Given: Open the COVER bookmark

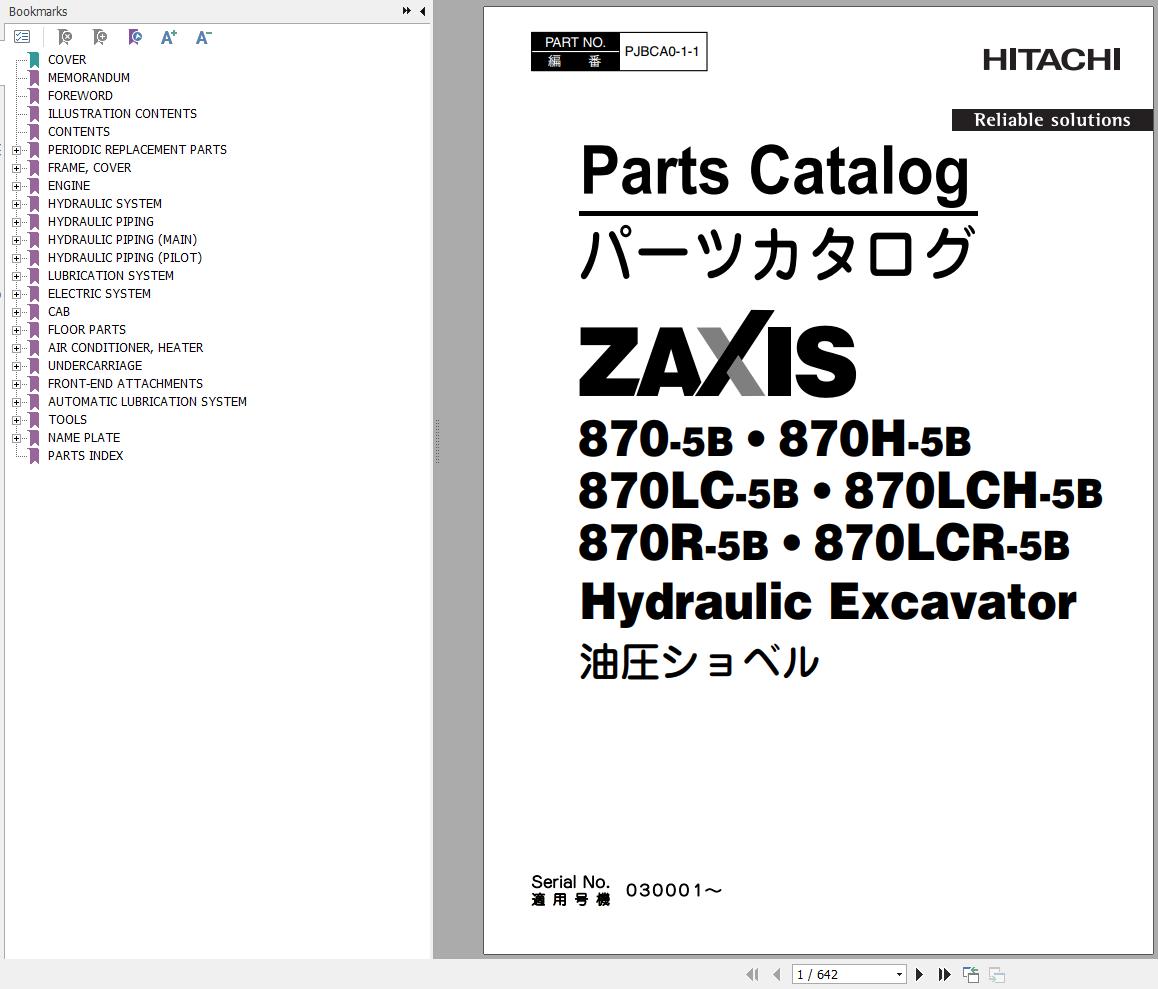Looking at the screenshot, I should pyautogui.click(x=66, y=60).
